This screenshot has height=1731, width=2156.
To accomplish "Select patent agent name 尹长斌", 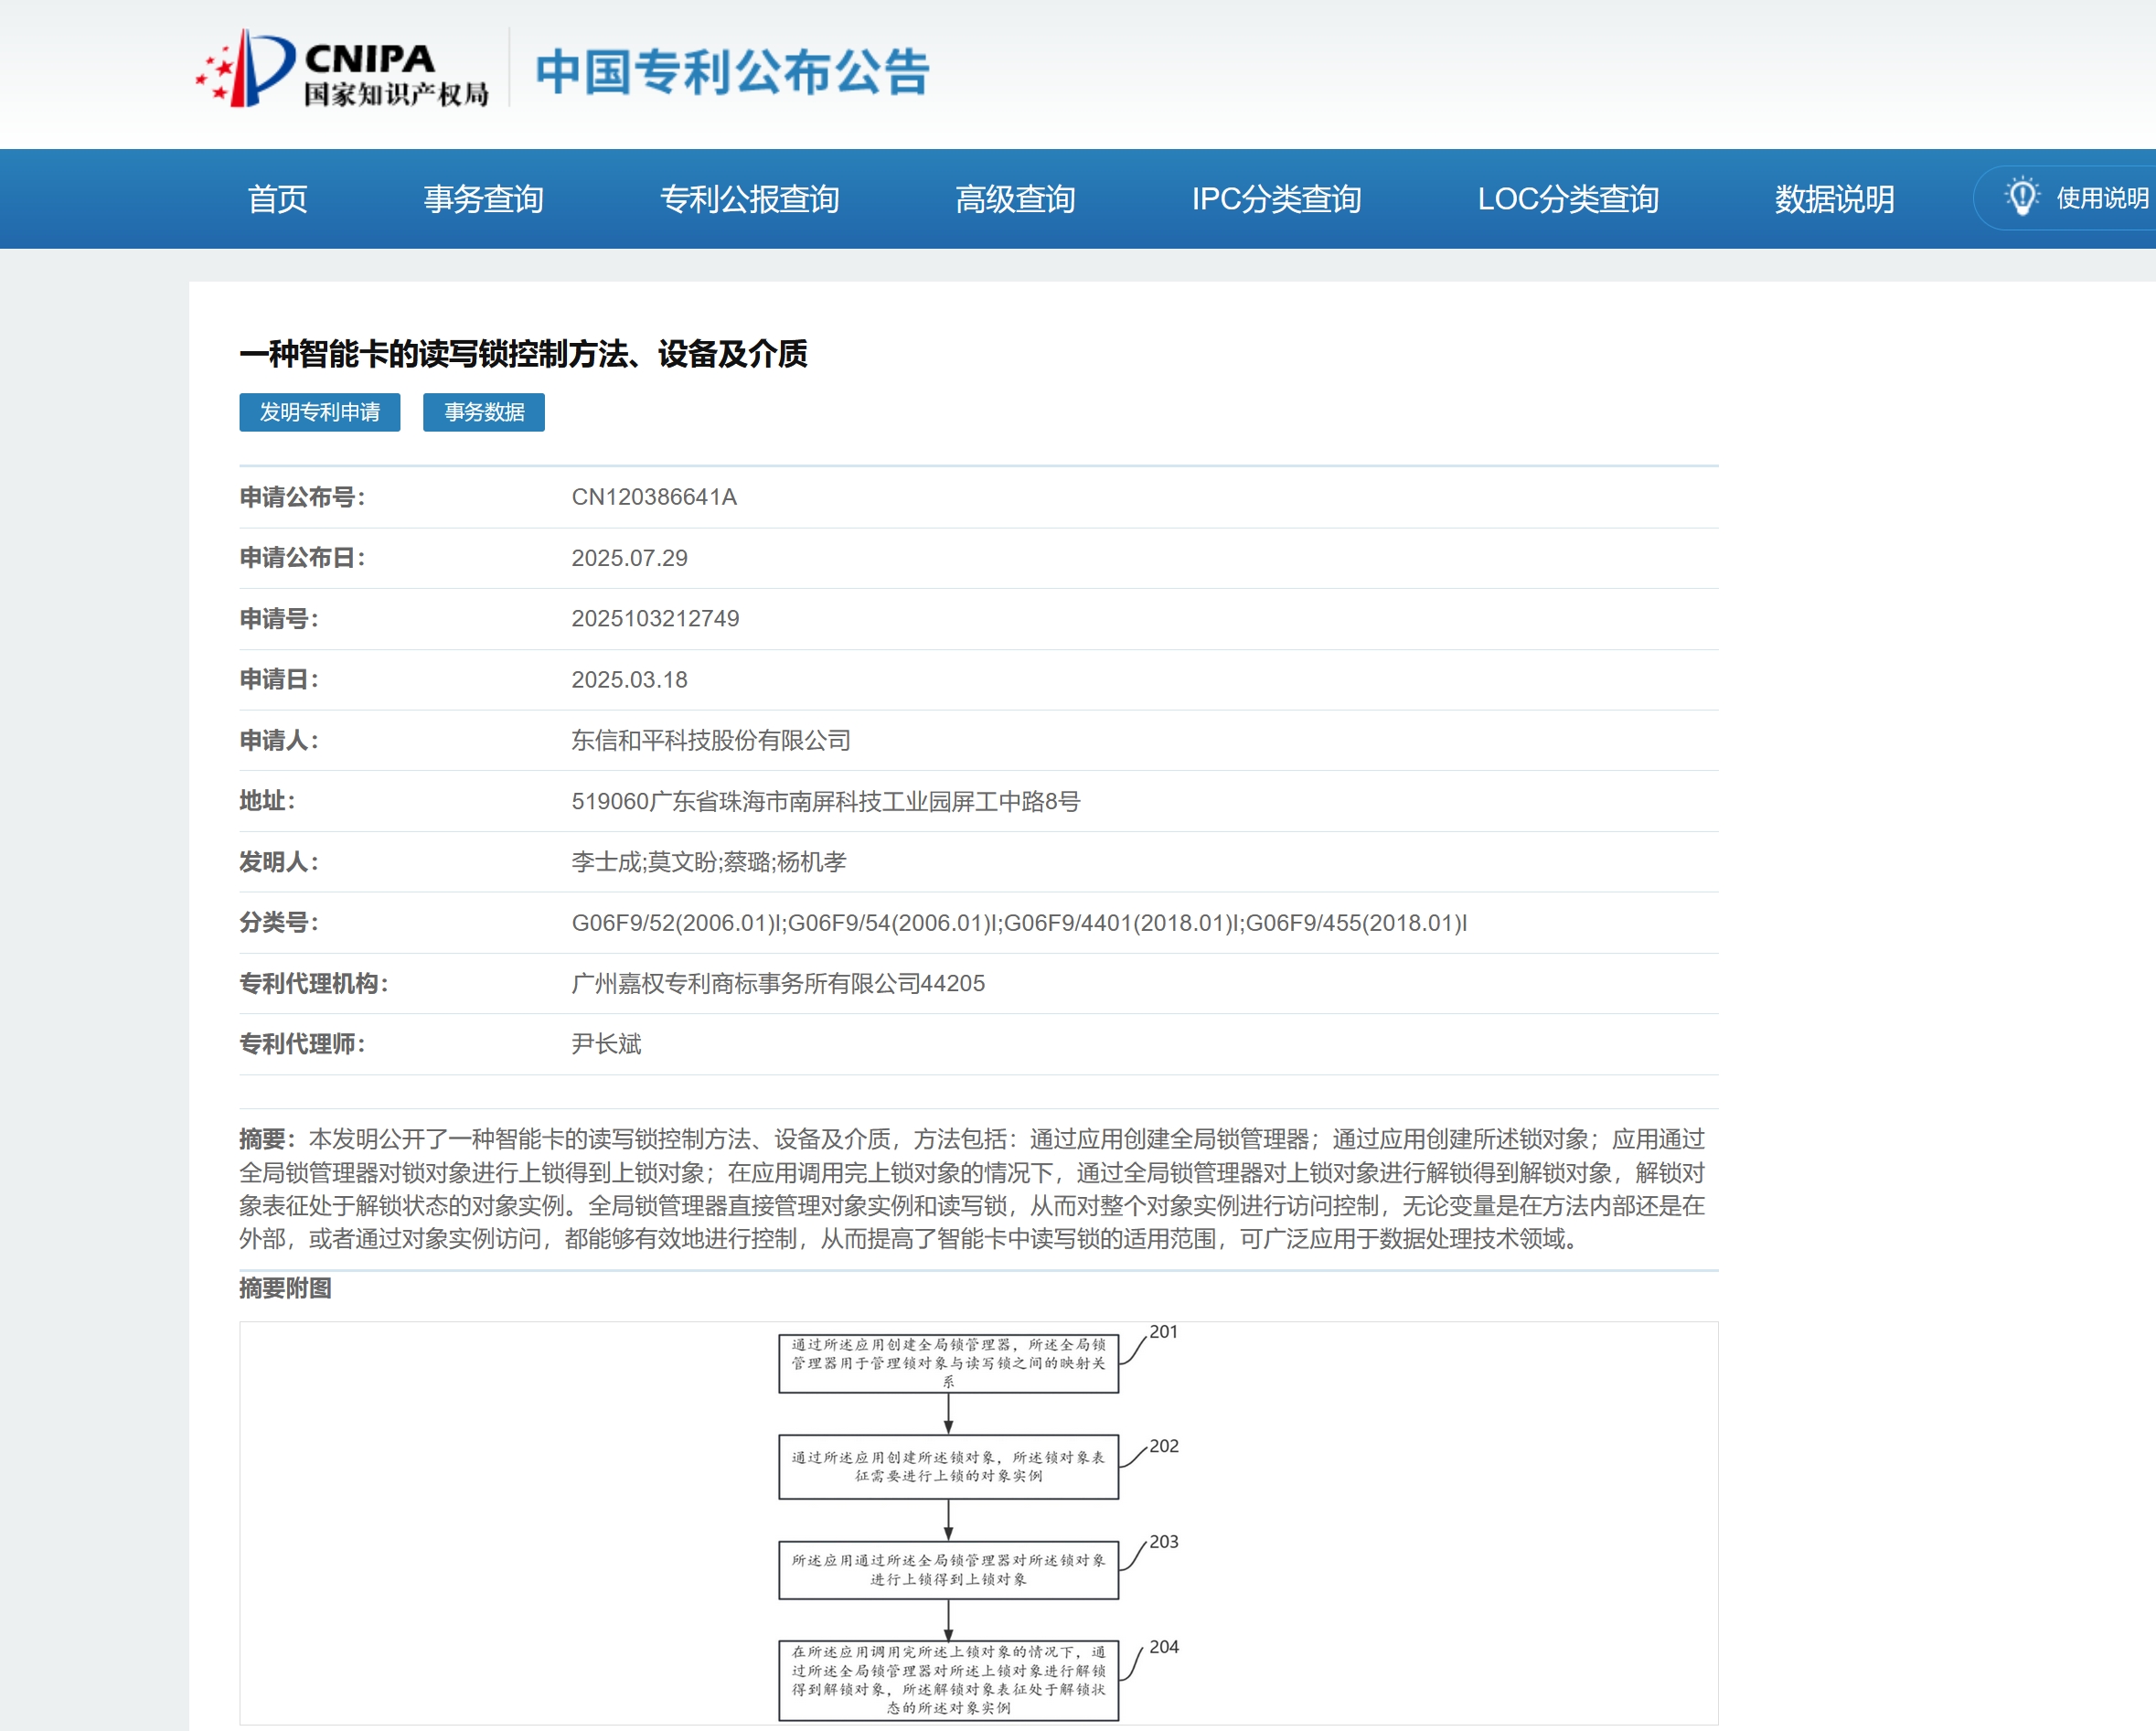I will 606,1044.
